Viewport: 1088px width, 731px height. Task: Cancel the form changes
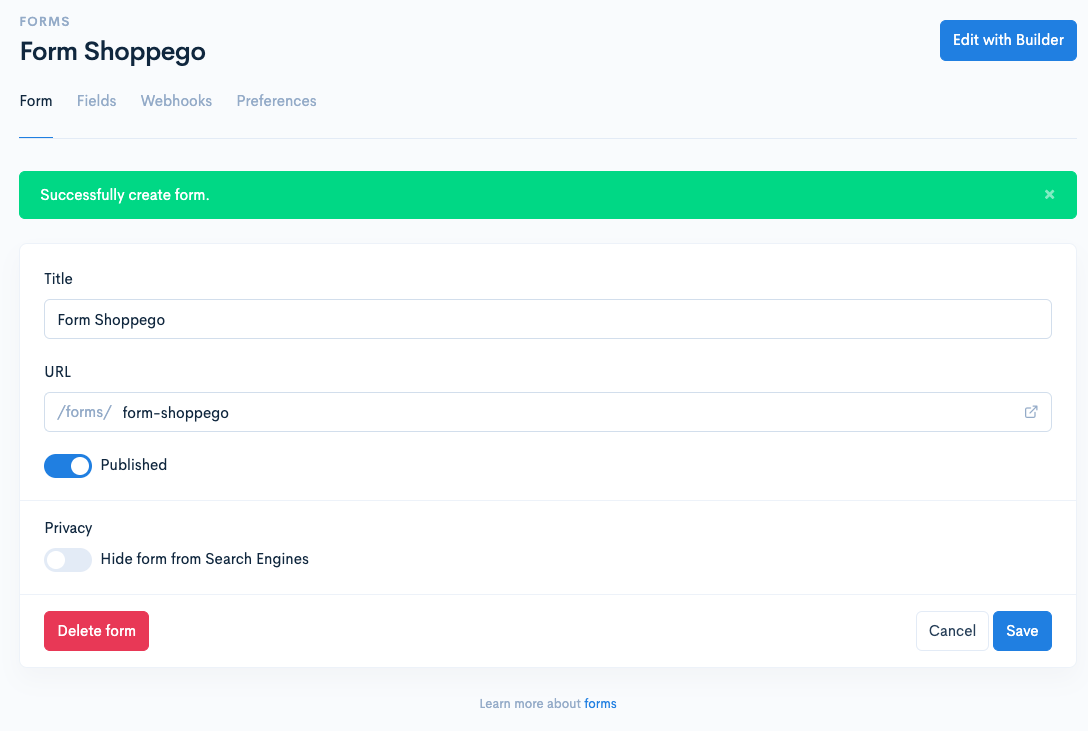pos(952,631)
